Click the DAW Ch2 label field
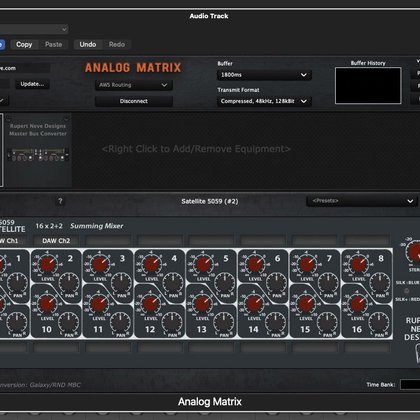This screenshot has height=420, width=420. pyautogui.click(x=56, y=241)
